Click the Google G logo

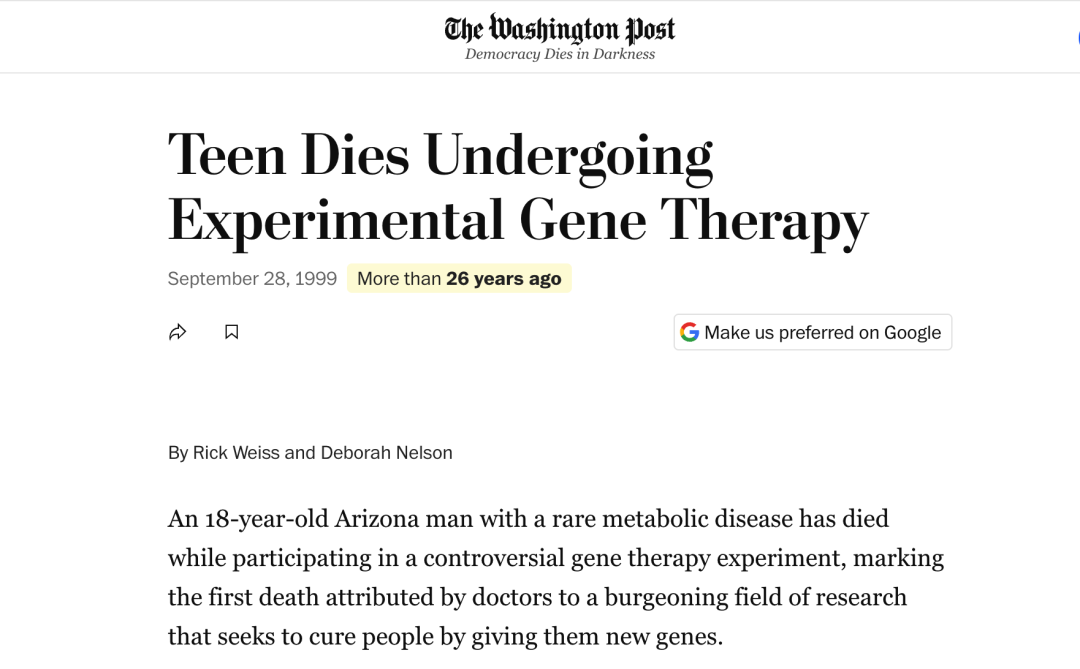689,332
